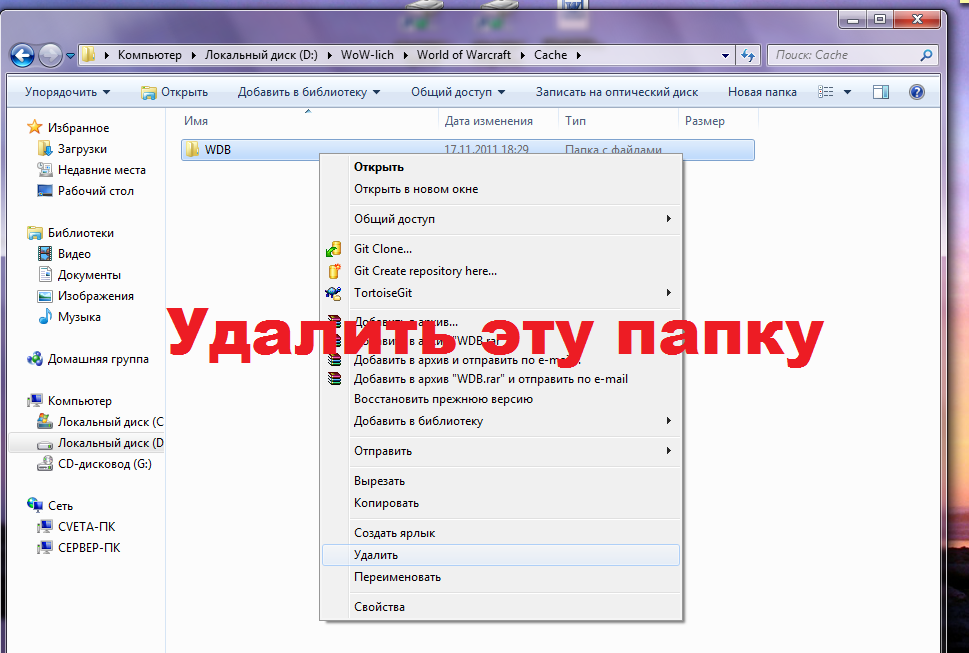The height and width of the screenshot is (653, 969).
Task: Open the Добавить в библиотеку toolbar dropdown
Action: coord(308,92)
